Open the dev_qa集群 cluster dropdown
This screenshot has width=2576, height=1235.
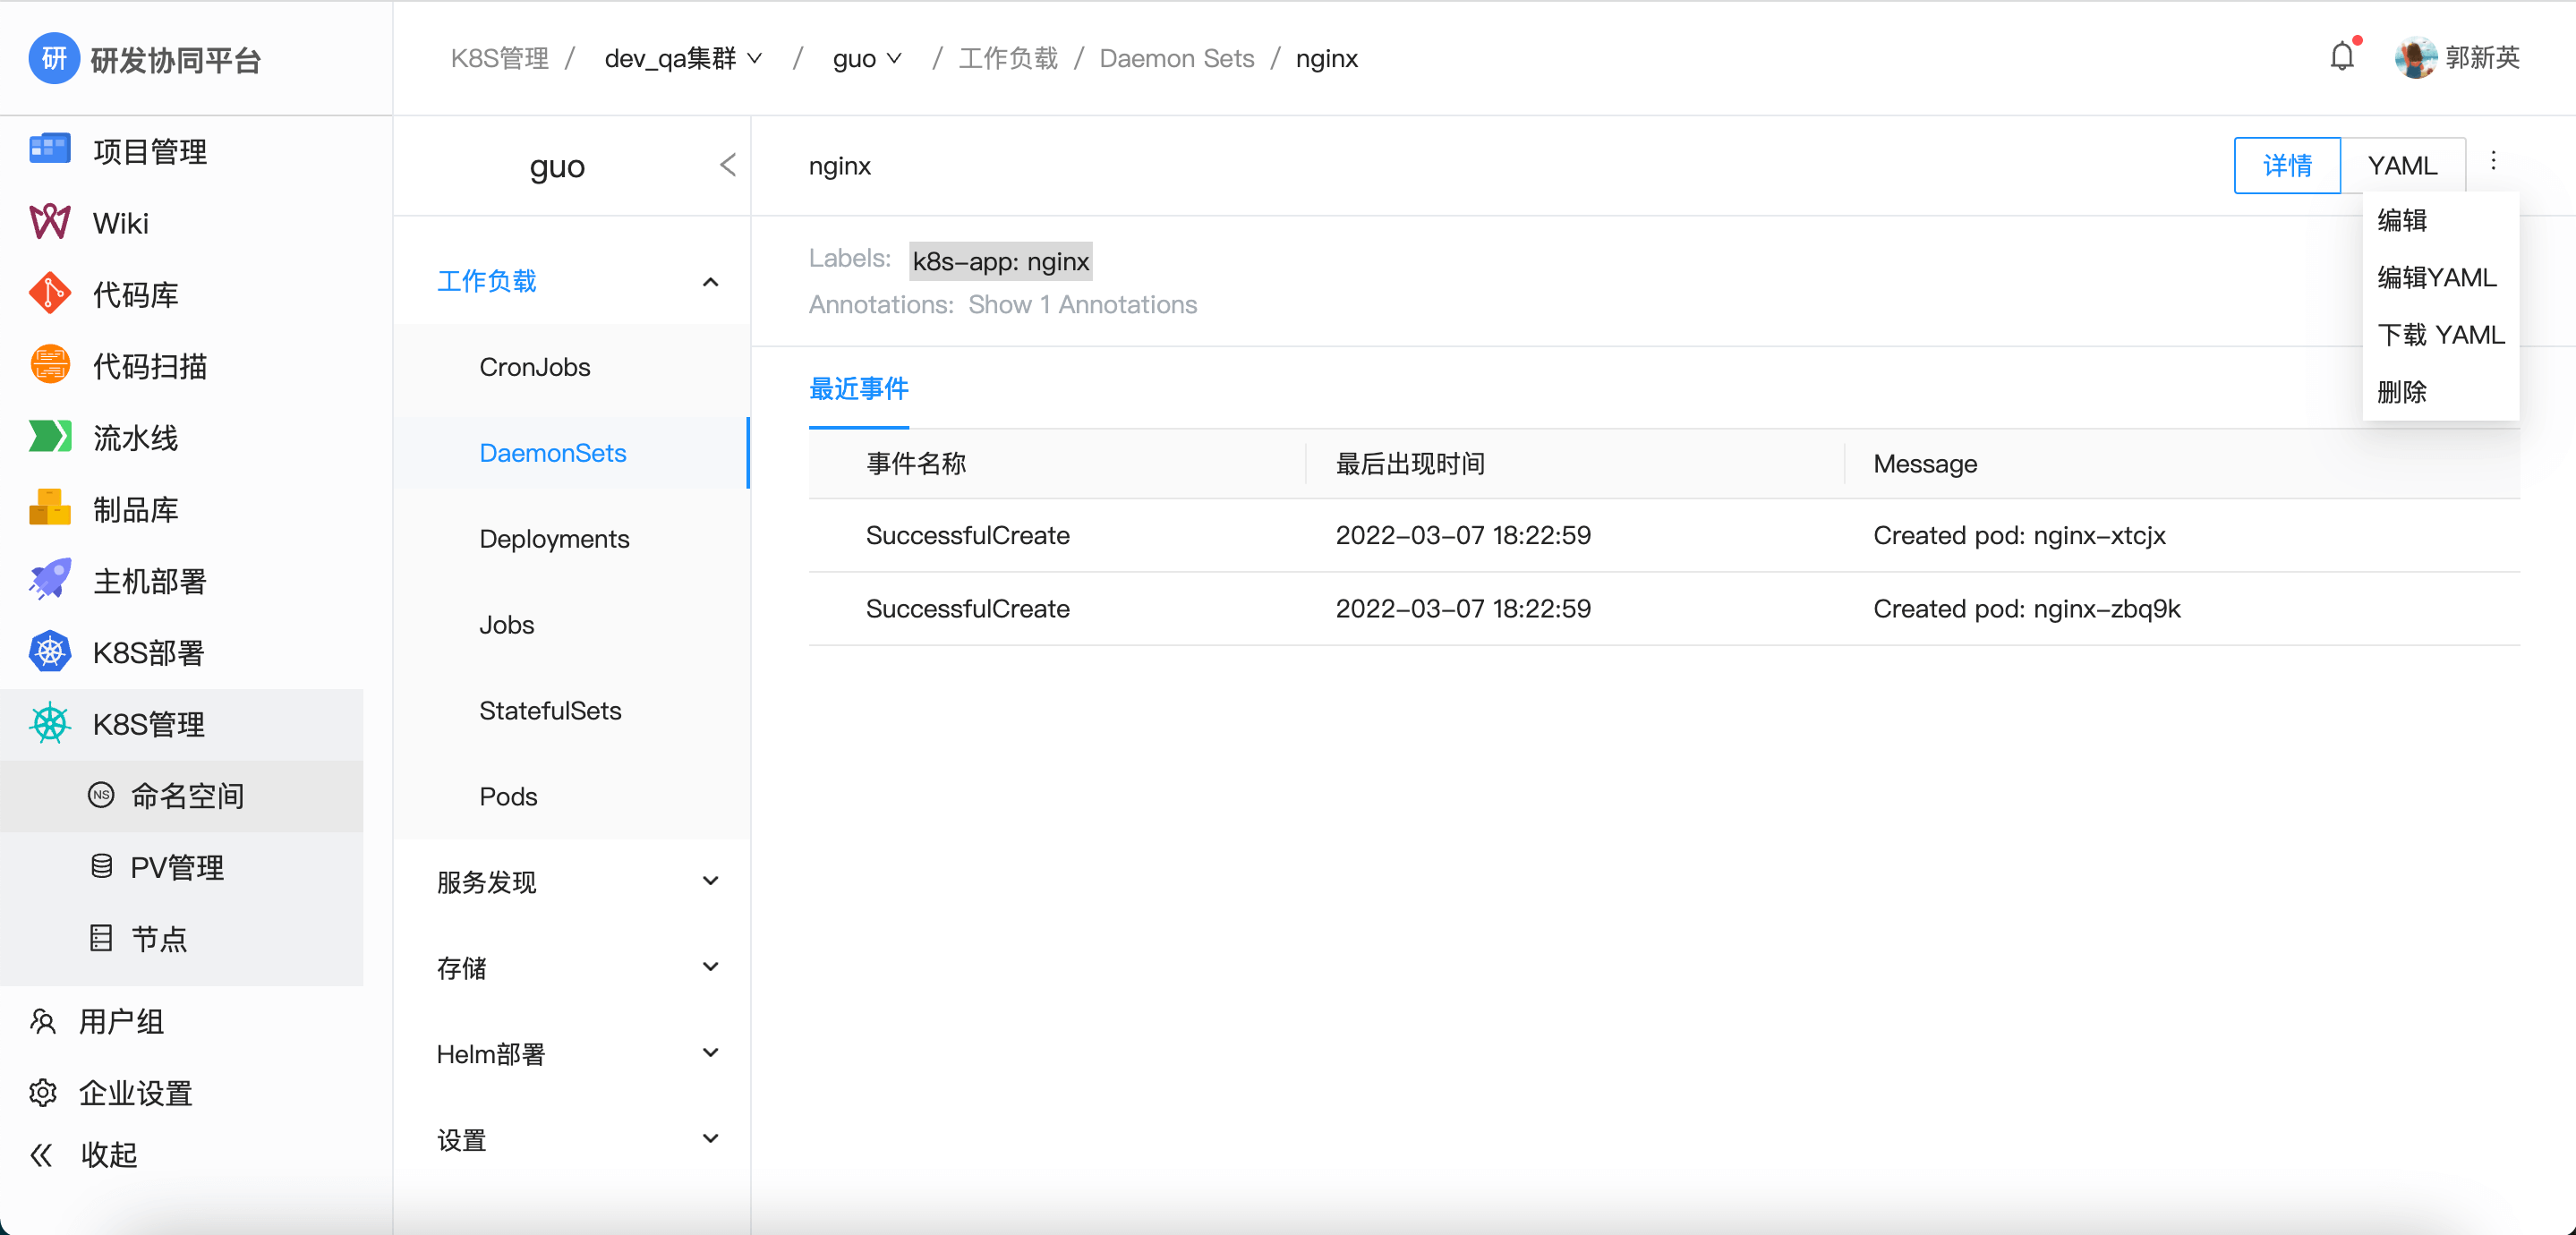click(x=684, y=59)
